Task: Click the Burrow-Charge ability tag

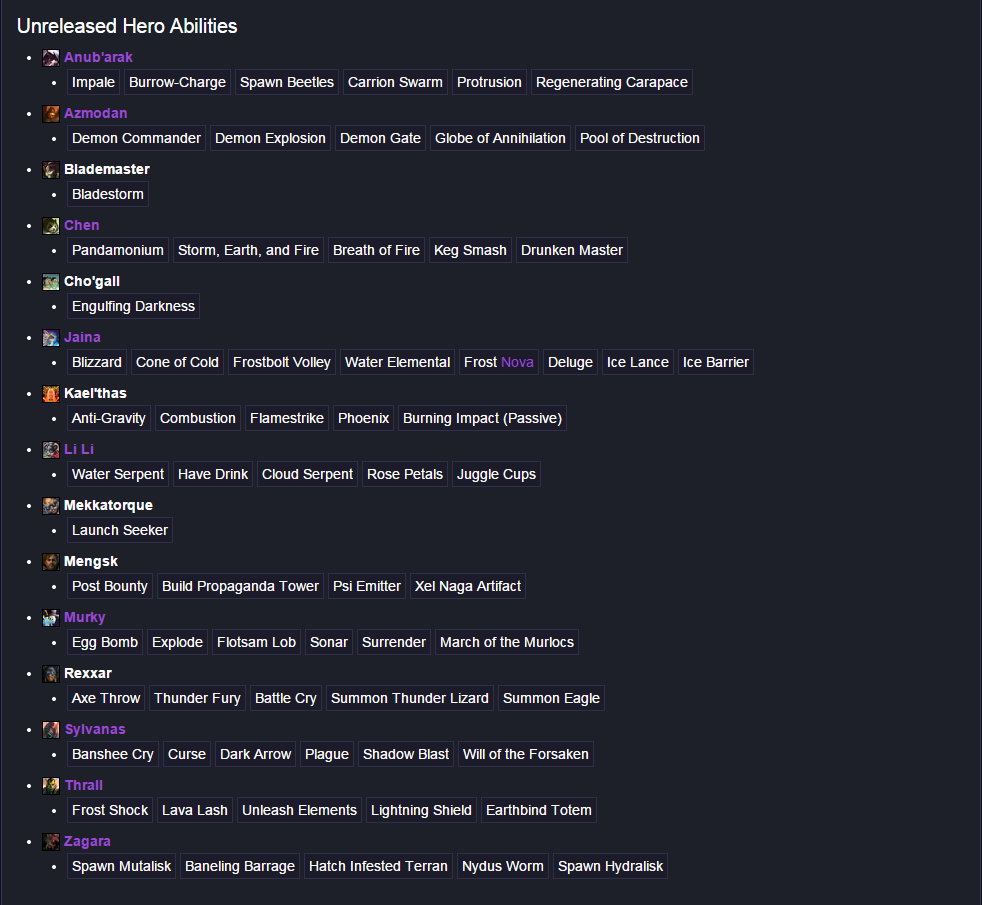Action: pos(177,82)
